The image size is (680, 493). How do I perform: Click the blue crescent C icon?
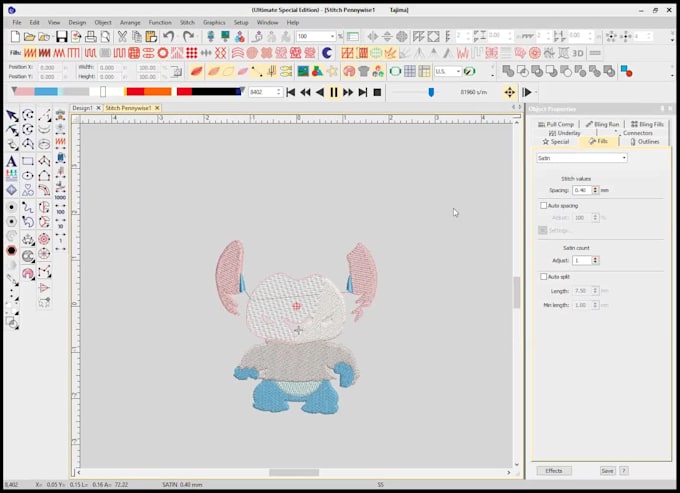tap(327, 53)
